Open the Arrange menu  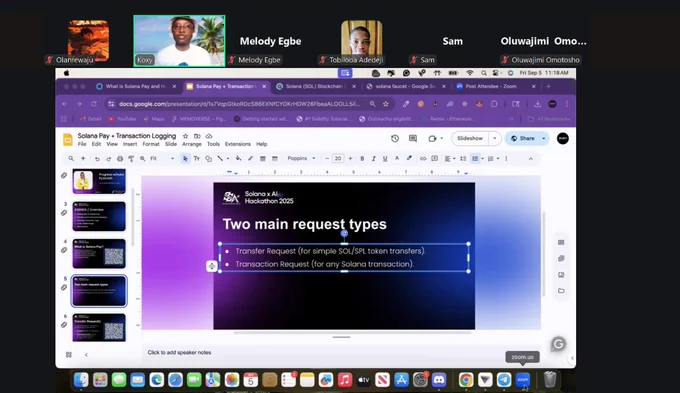(192, 144)
